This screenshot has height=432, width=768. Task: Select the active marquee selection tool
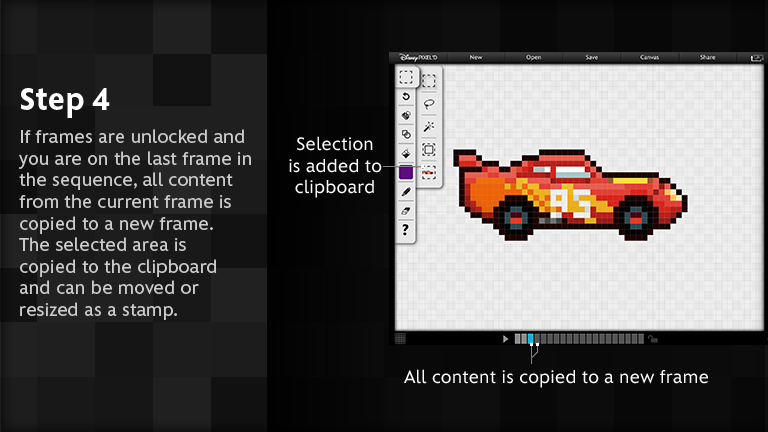pyautogui.click(x=406, y=77)
